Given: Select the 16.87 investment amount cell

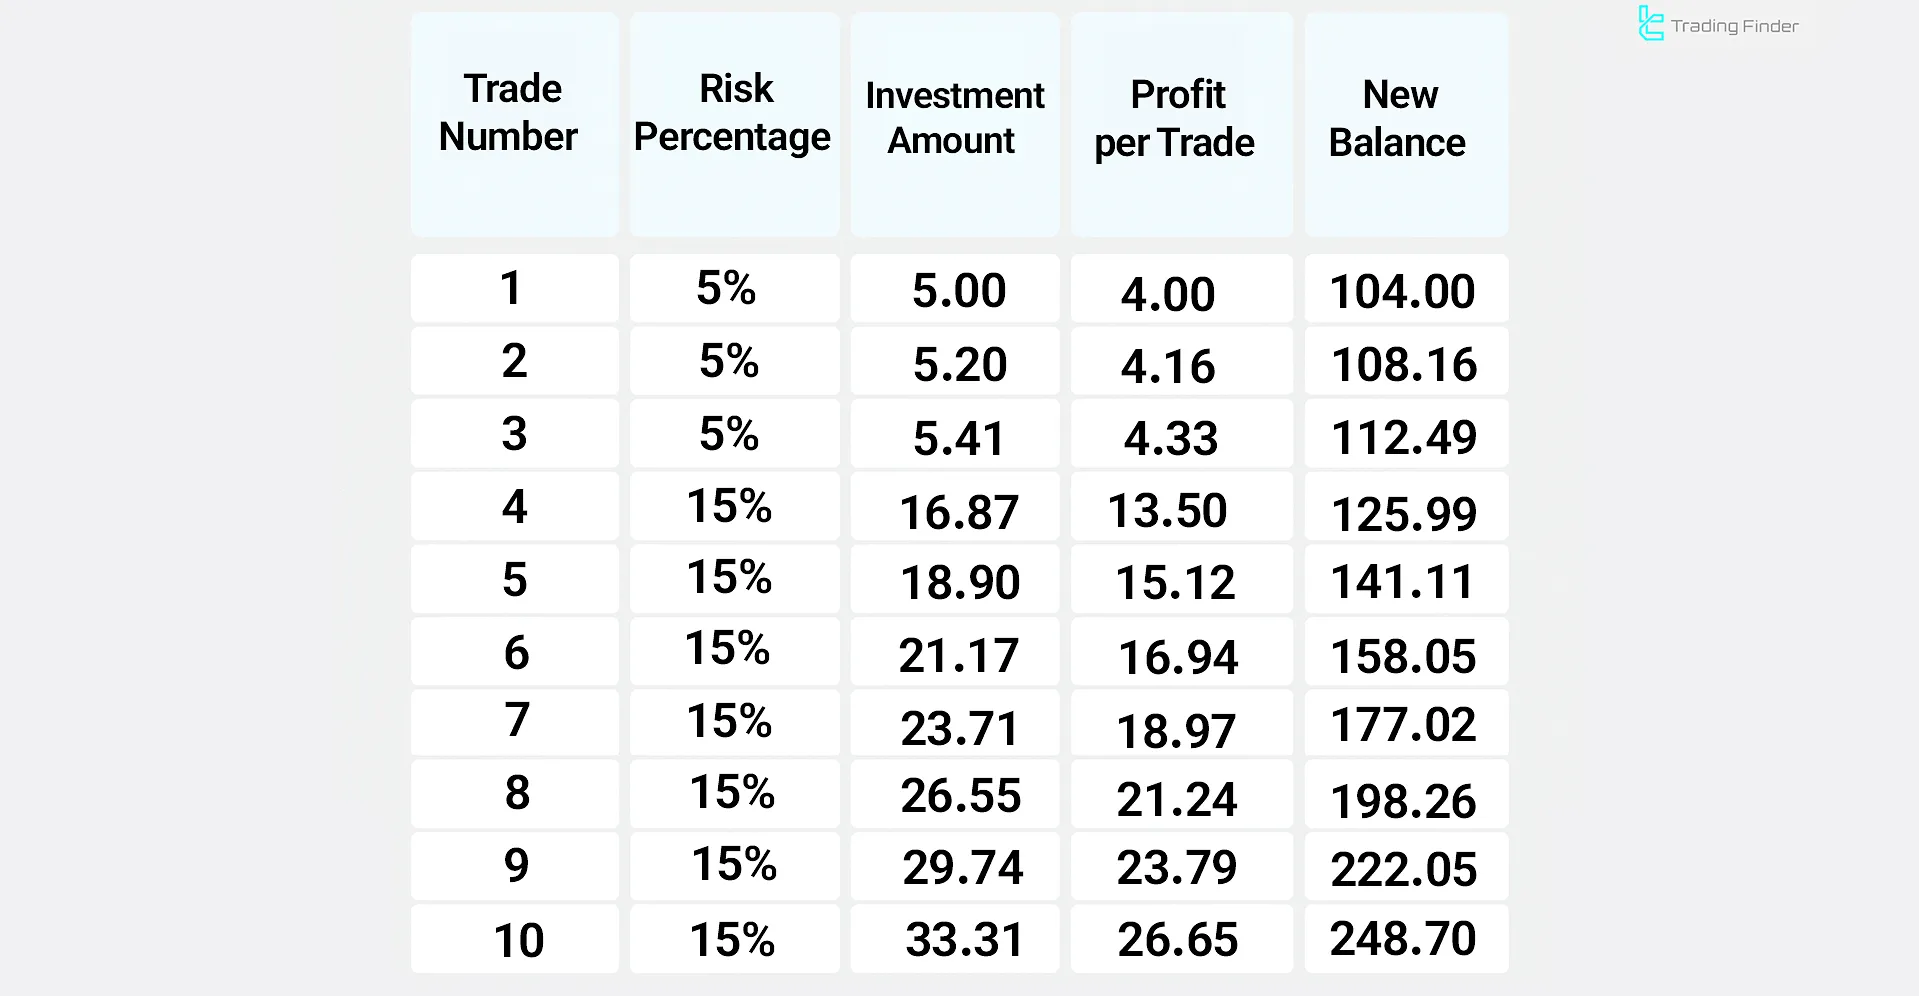Looking at the screenshot, I should tap(958, 511).
